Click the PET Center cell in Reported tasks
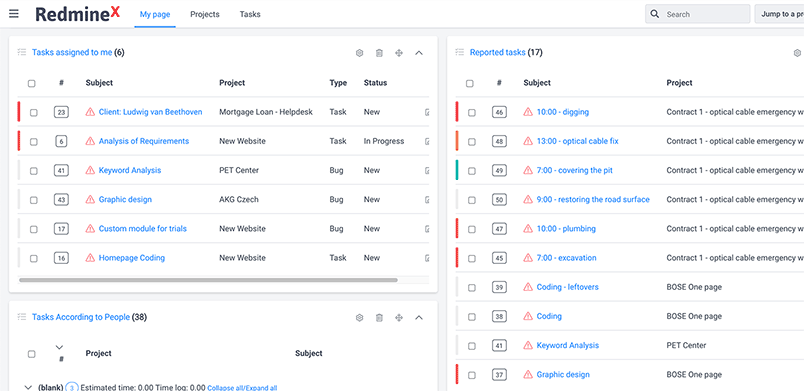 point(686,345)
